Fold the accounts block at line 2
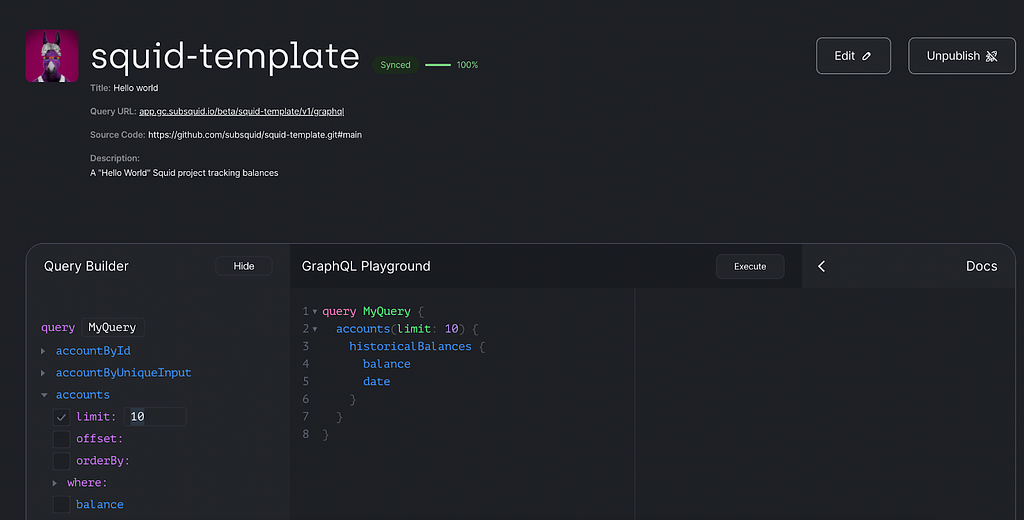The height and width of the screenshot is (520, 1024). point(315,329)
